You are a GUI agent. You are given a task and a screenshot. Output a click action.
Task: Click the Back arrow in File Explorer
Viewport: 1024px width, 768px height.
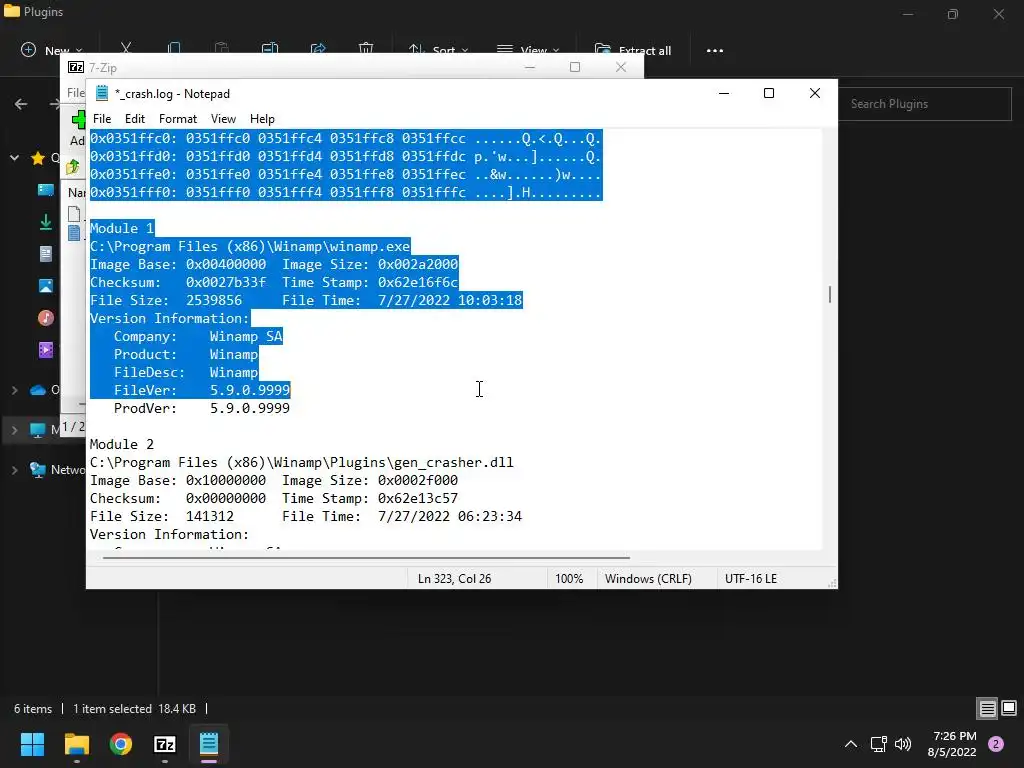pos(21,104)
